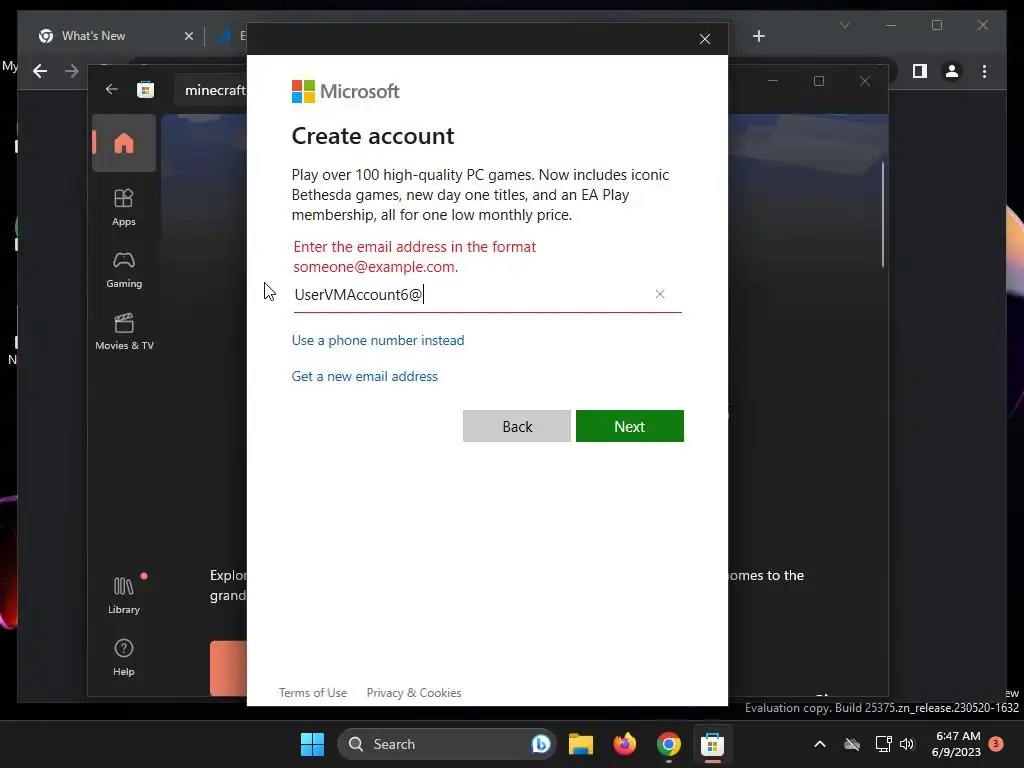Open notification badge in taskbar
This screenshot has width=1024, height=768.
pos(996,744)
